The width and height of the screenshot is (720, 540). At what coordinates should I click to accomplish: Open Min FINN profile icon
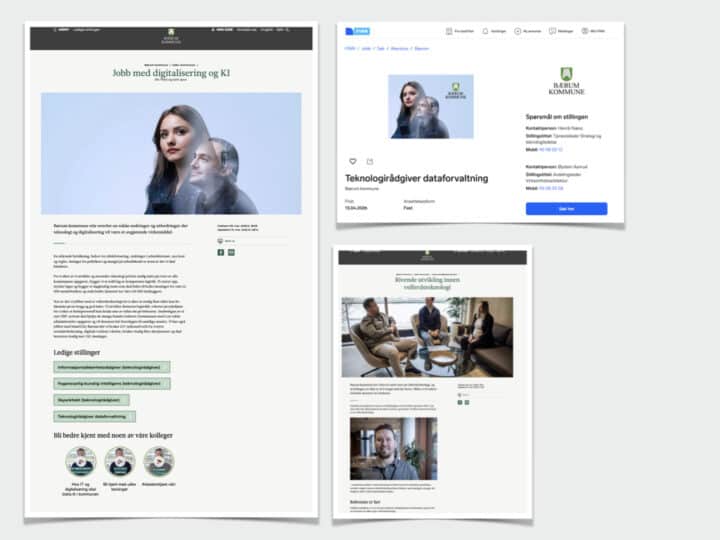tap(585, 31)
